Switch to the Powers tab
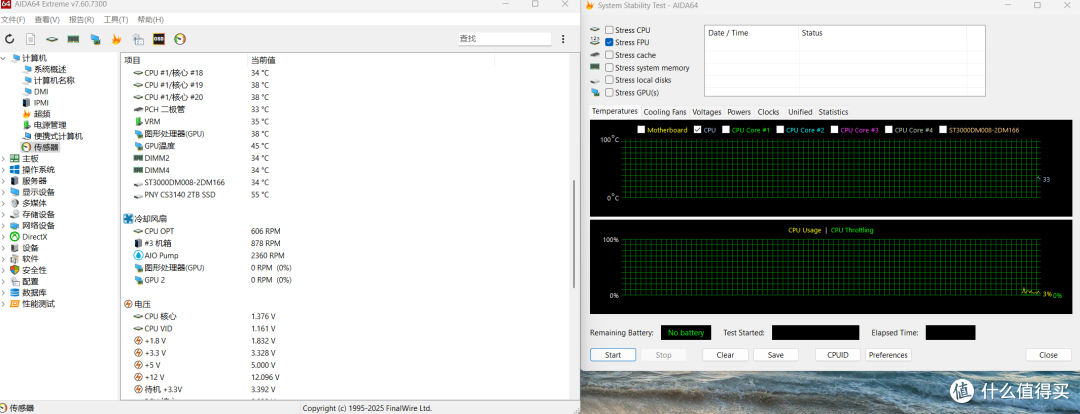1080x414 pixels. click(739, 112)
